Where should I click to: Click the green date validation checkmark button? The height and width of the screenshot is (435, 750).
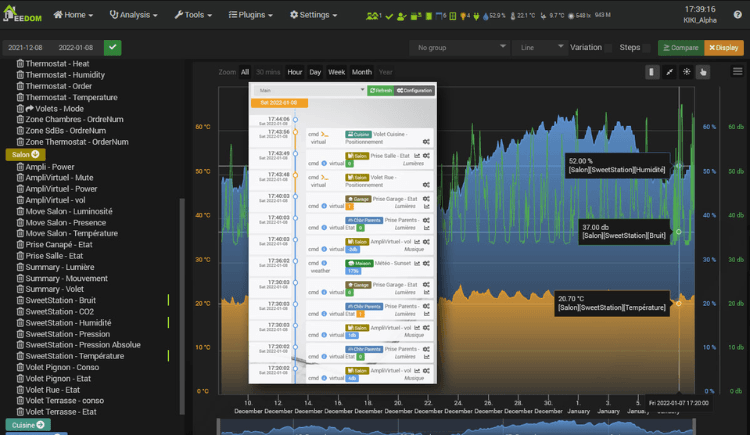pyautogui.click(x=112, y=47)
